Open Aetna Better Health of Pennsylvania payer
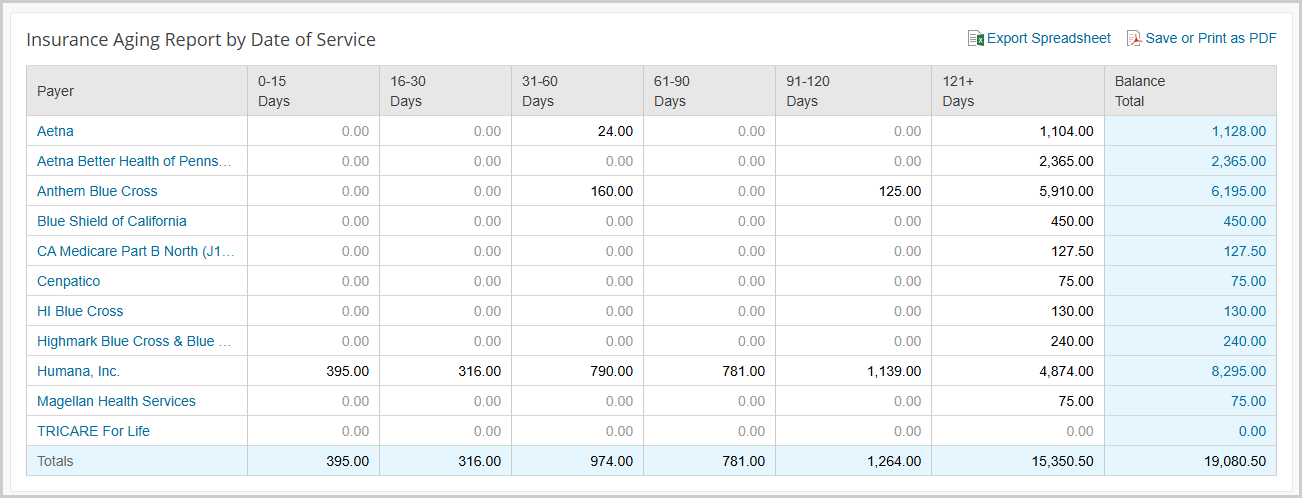 coord(134,161)
